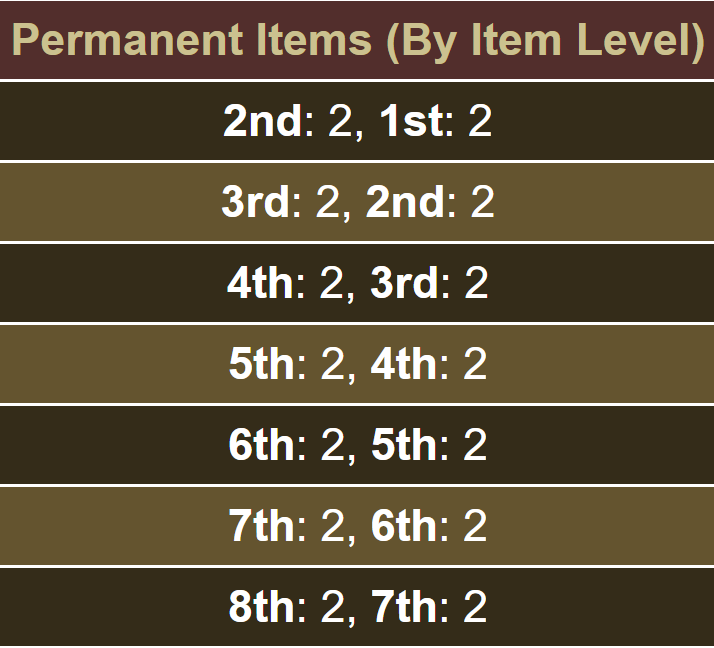This screenshot has height=648, width=714.
Task: Click "4th" in the row starting with 5th
Action: tap(404, 365)
